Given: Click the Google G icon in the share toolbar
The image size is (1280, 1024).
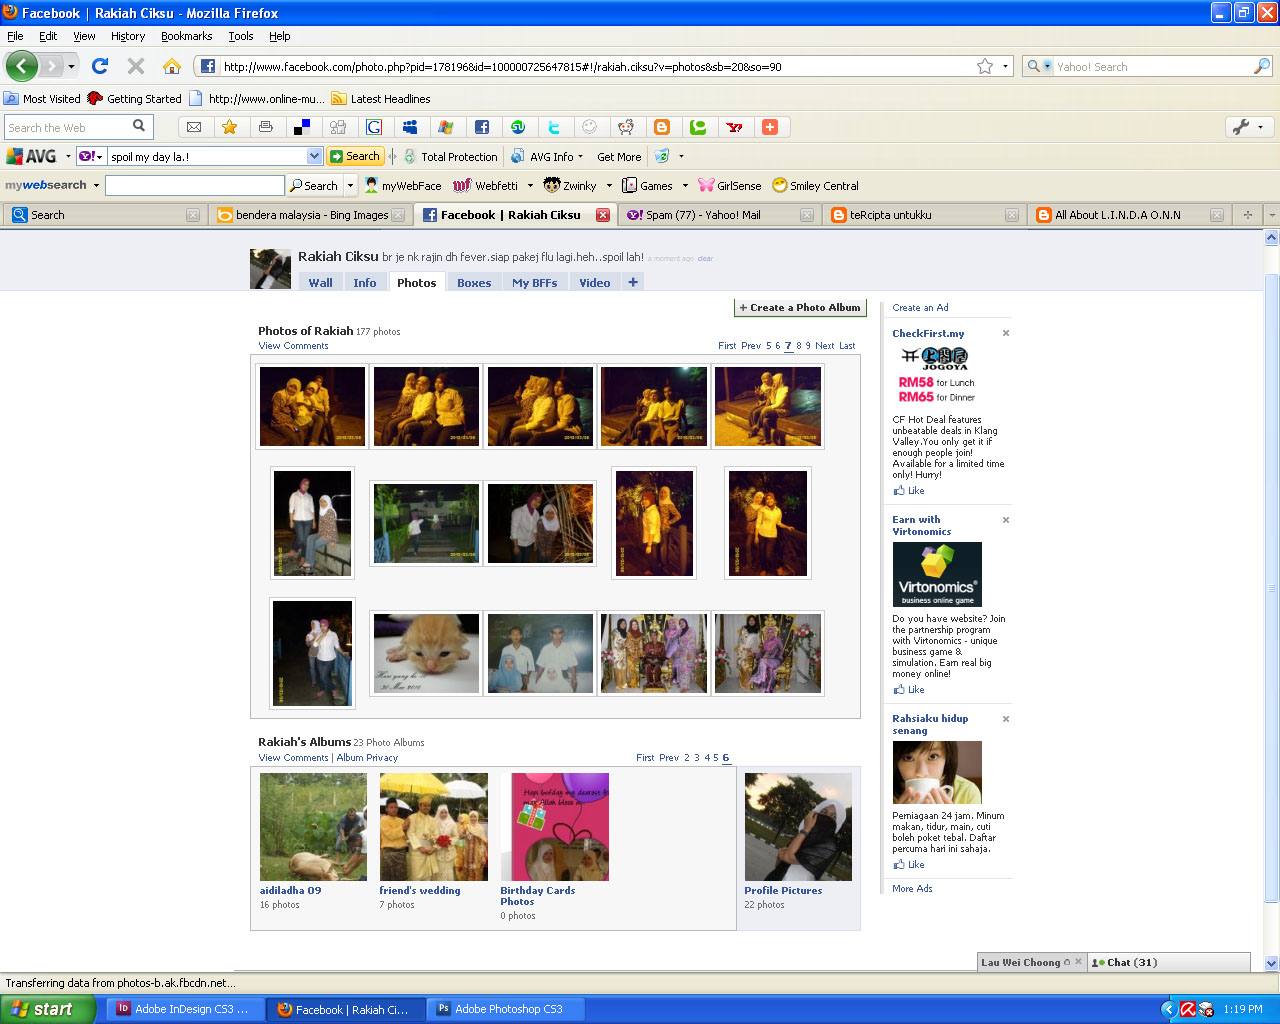Looking at the screenshot, I should click(x=374, y=127).
